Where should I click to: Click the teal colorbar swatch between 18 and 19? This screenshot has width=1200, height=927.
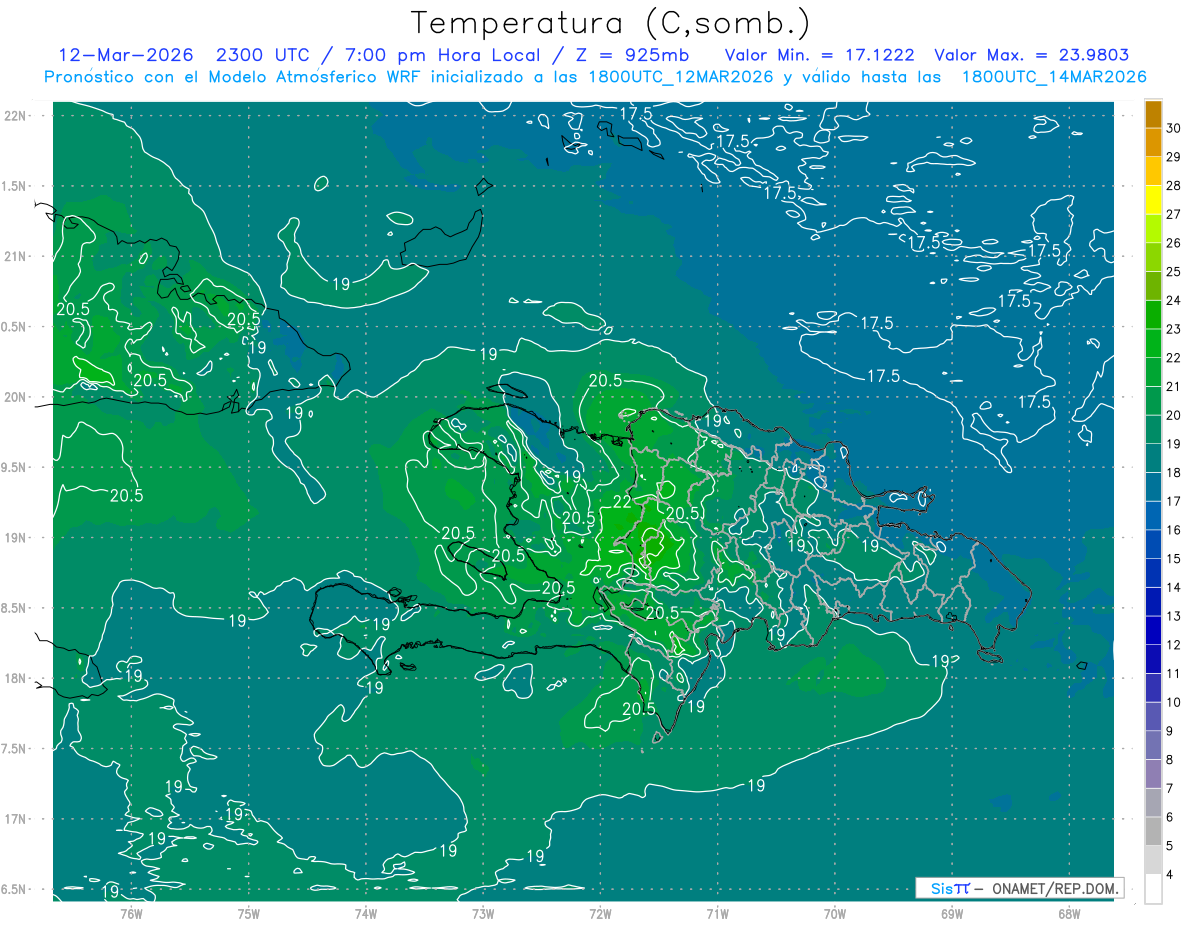point(1153,458)
